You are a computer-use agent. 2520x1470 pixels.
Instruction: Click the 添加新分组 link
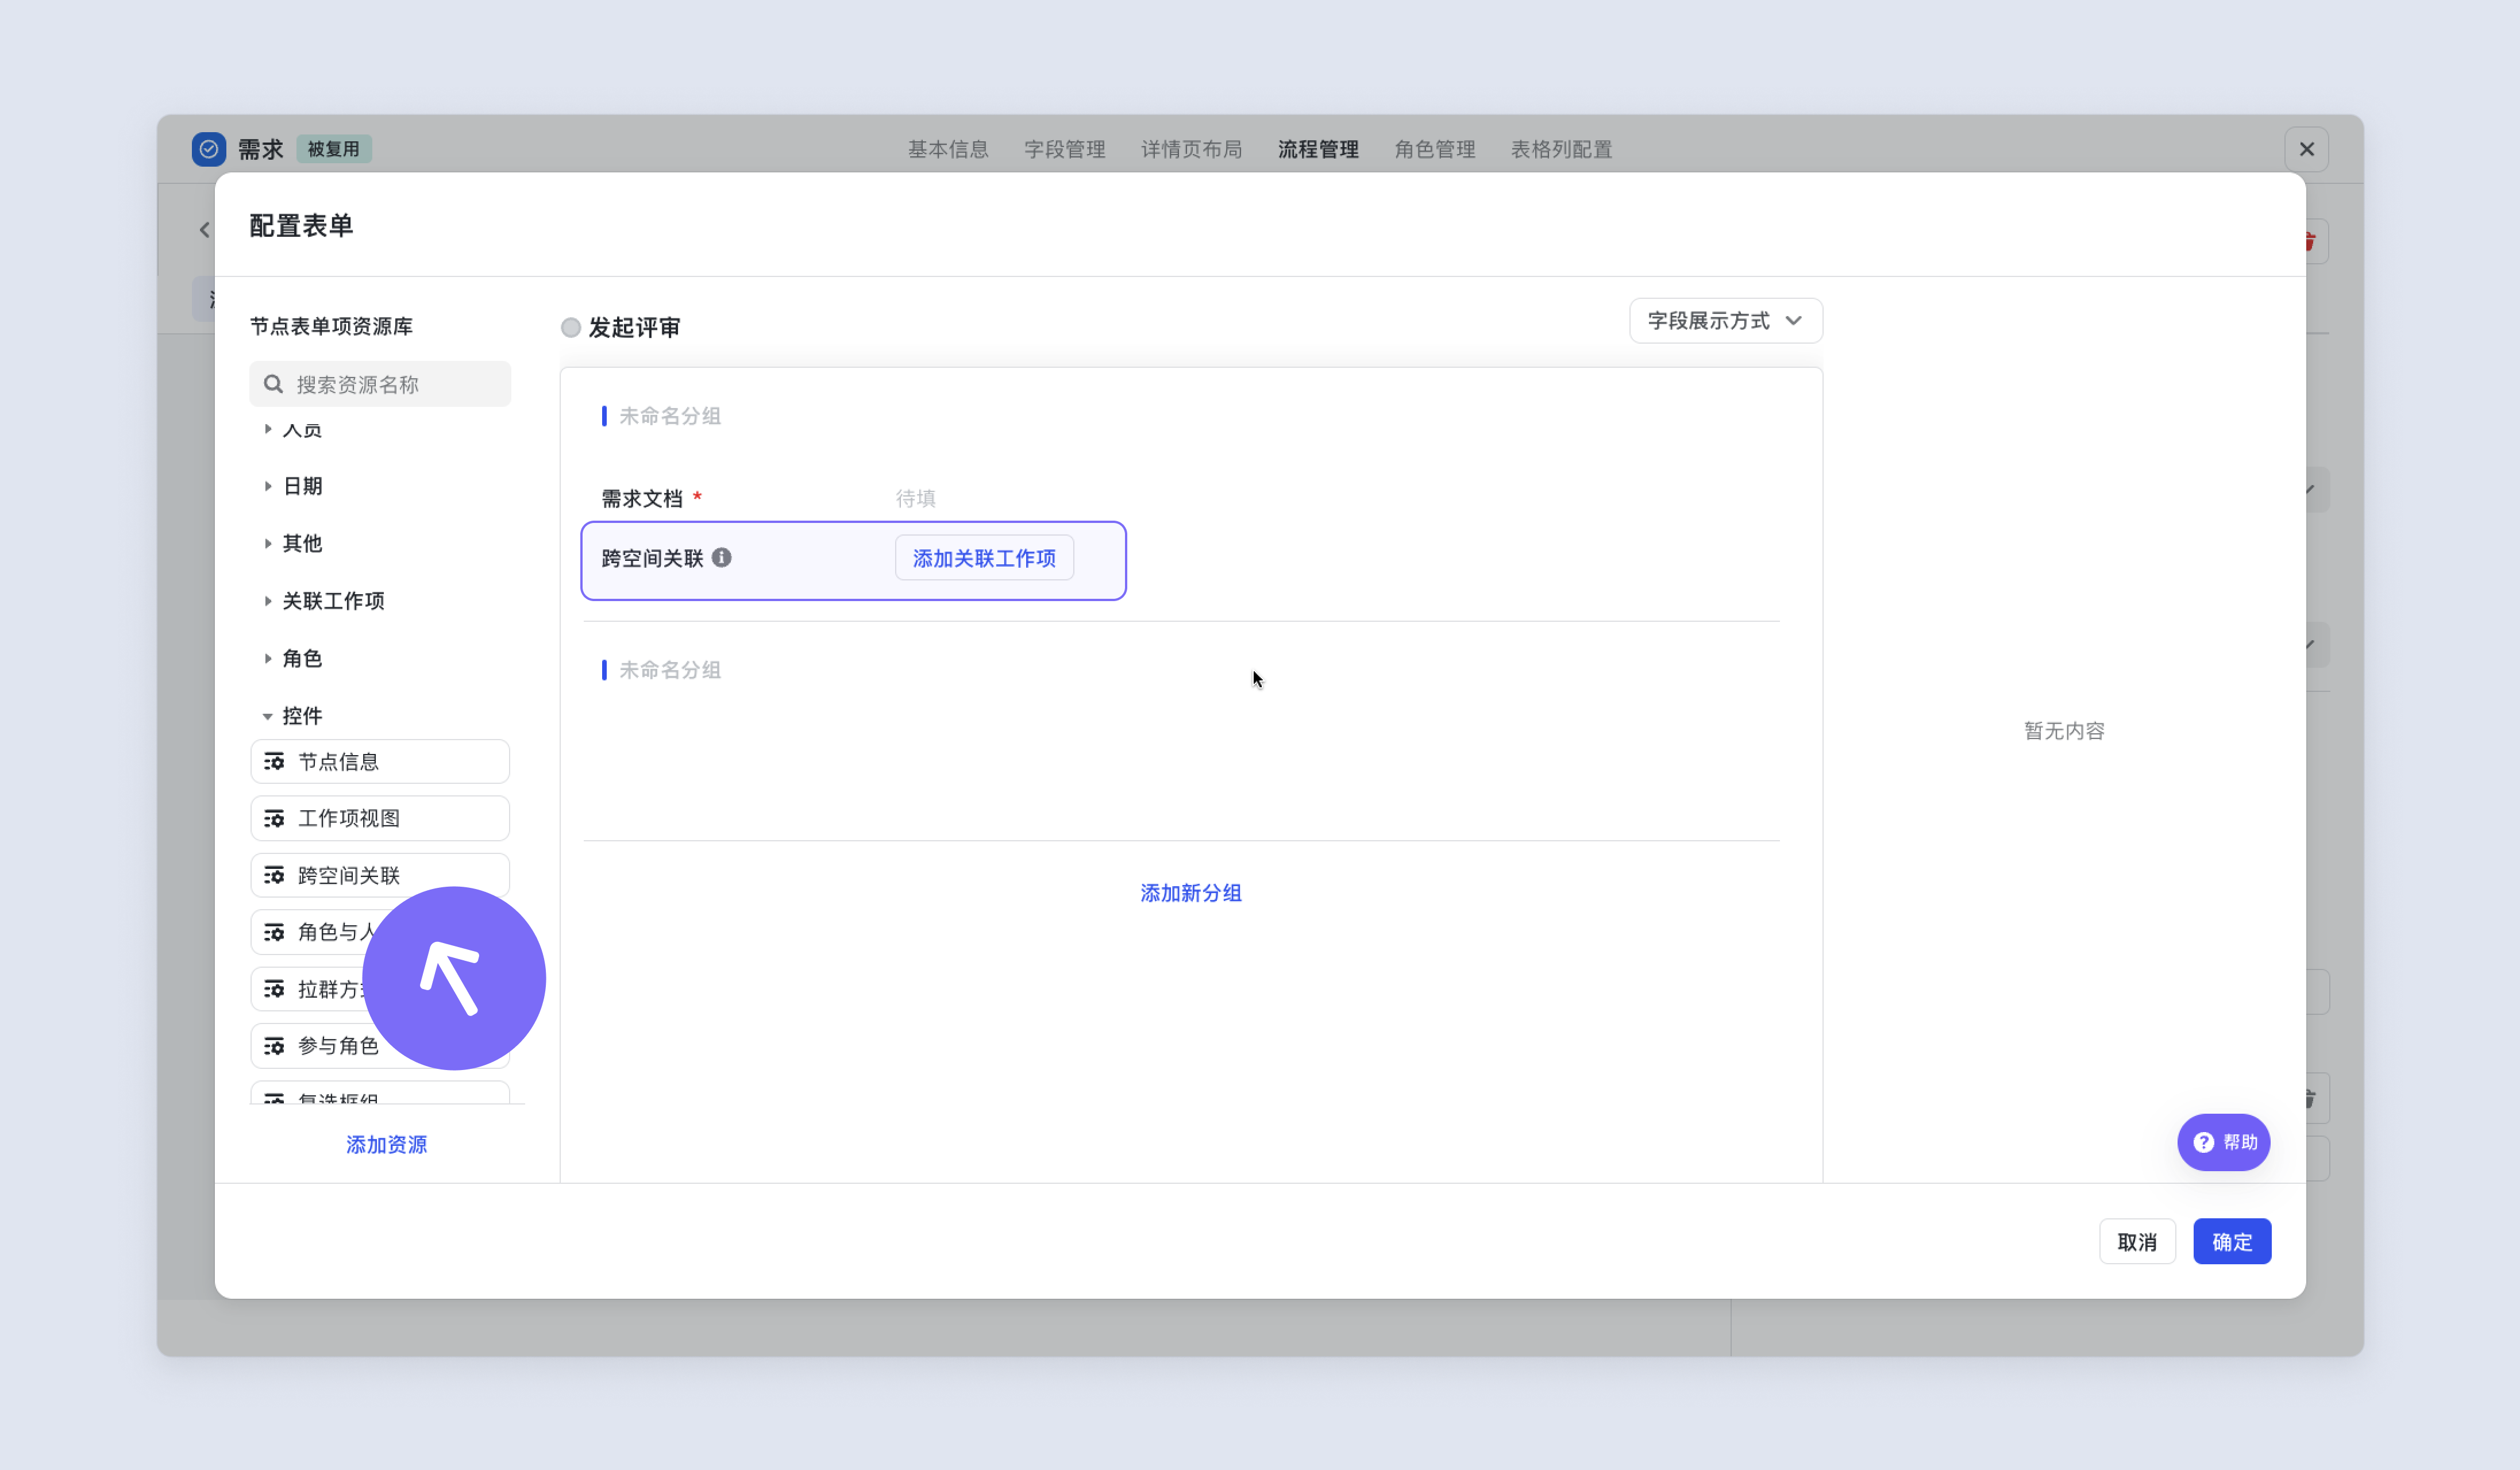pos(1191,892)
